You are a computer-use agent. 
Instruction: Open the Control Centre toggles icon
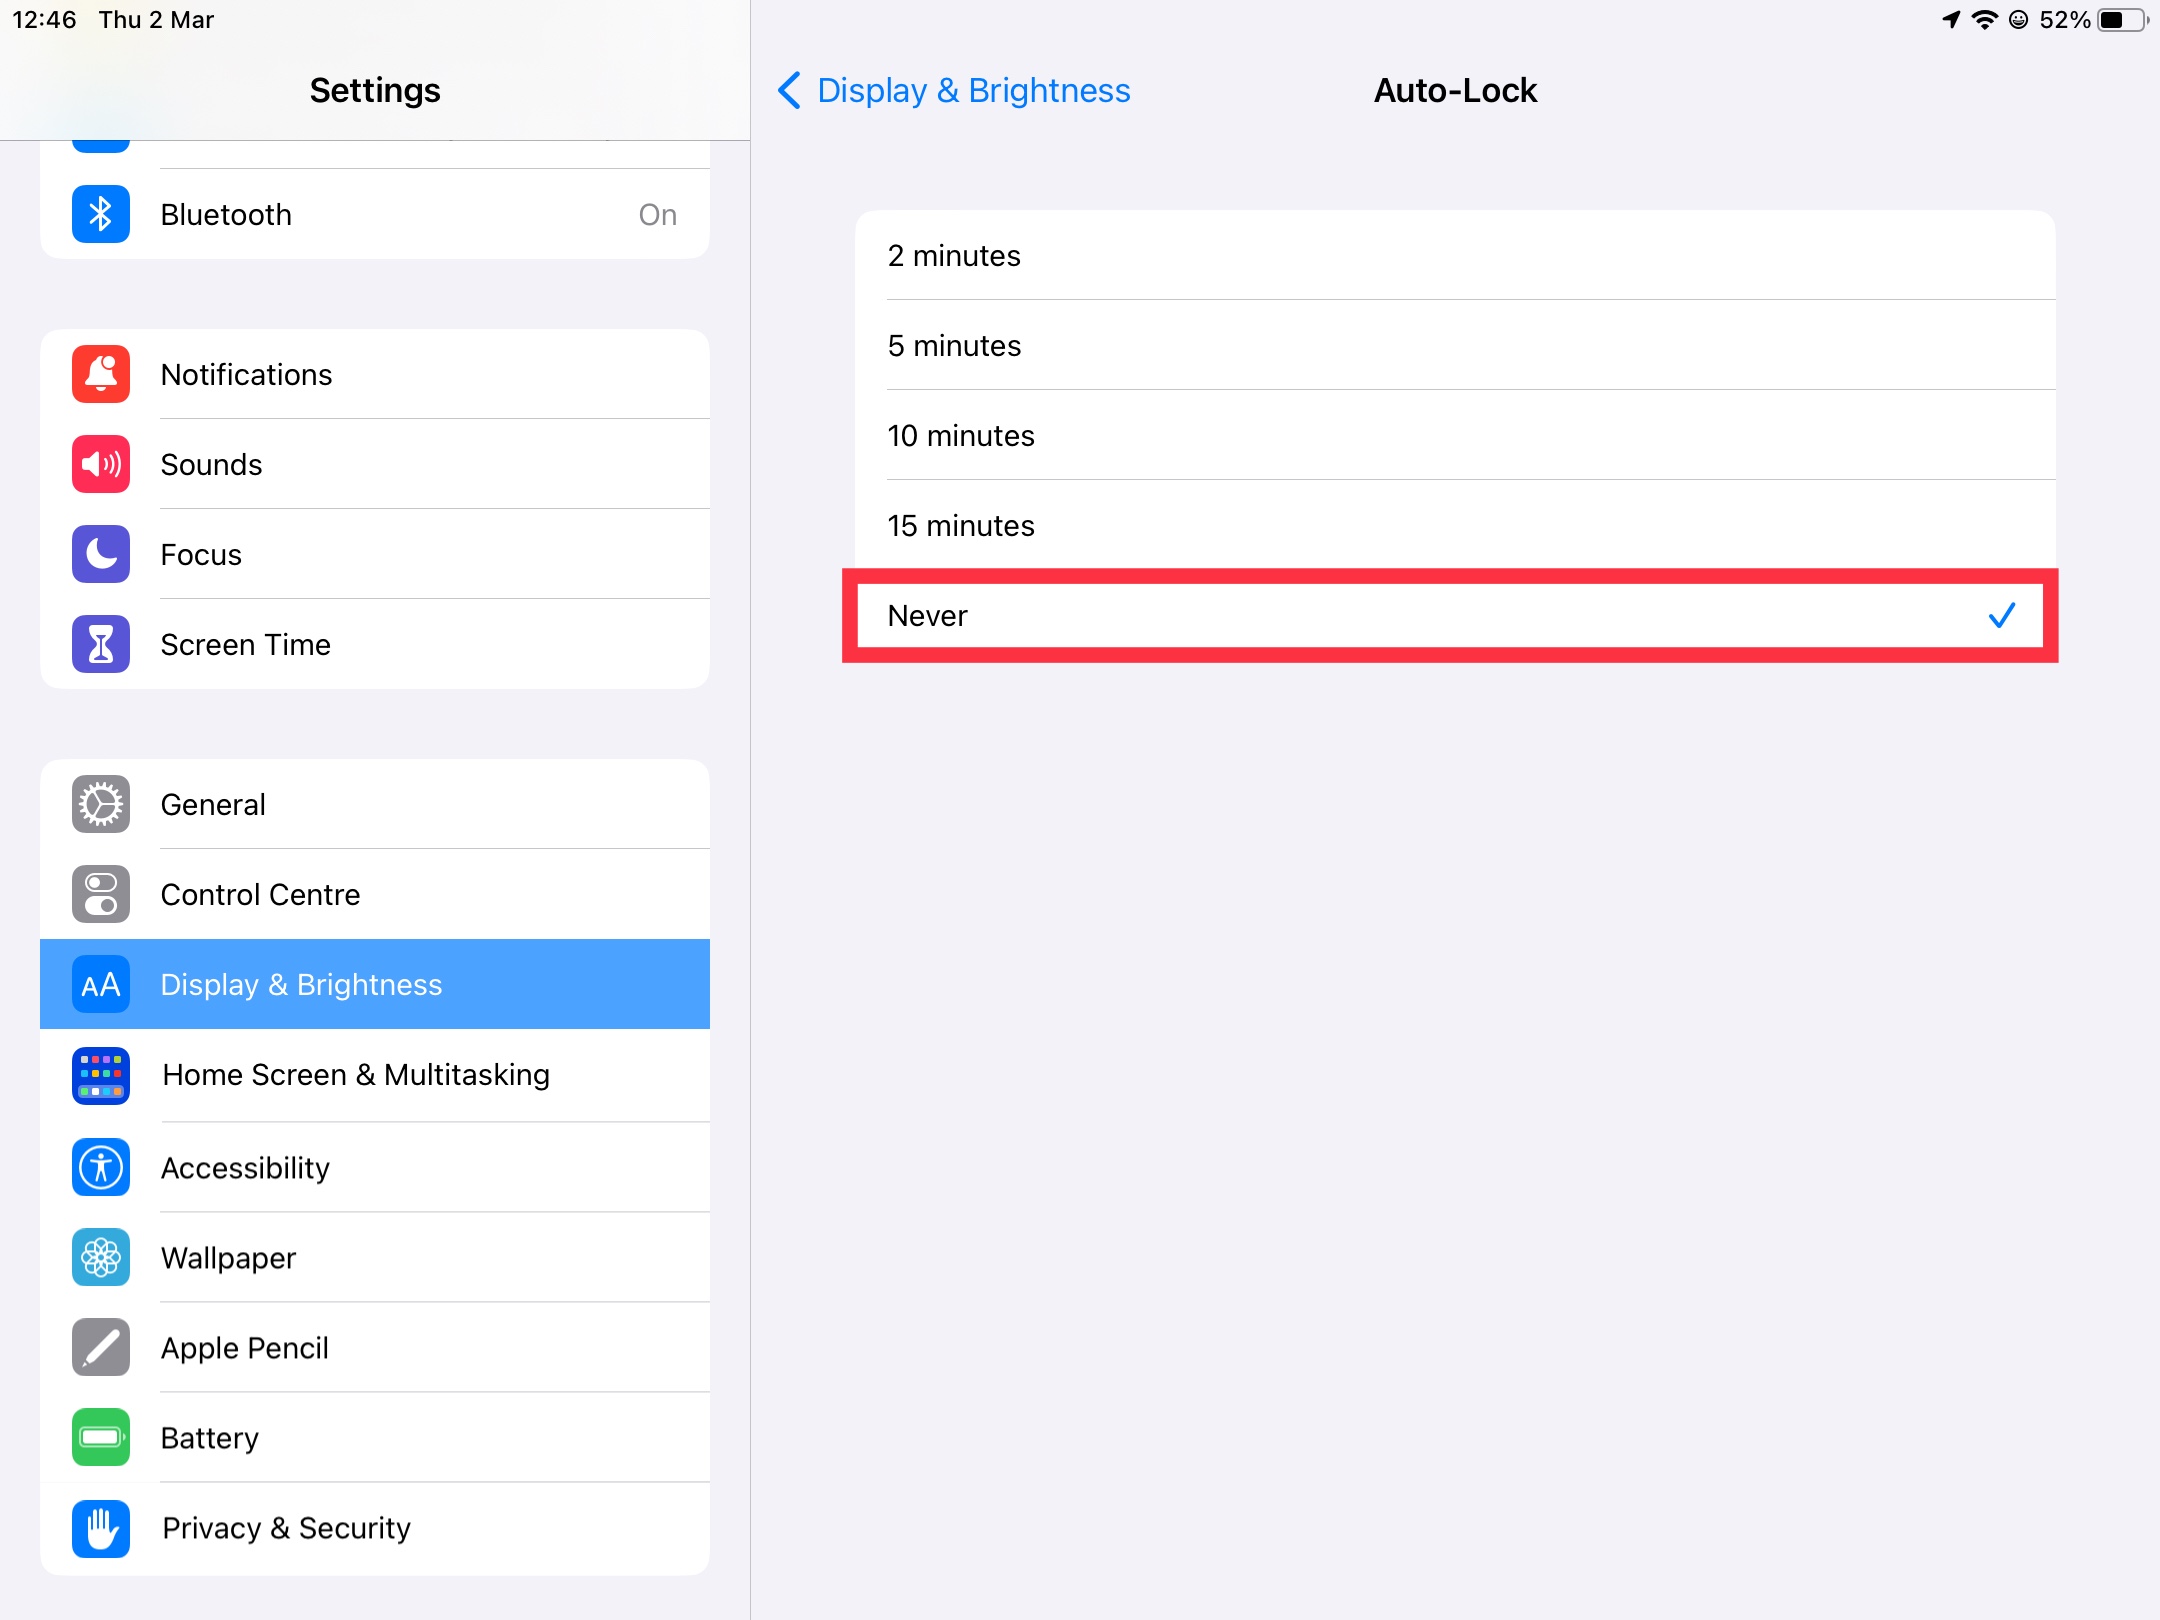[101, 894]
